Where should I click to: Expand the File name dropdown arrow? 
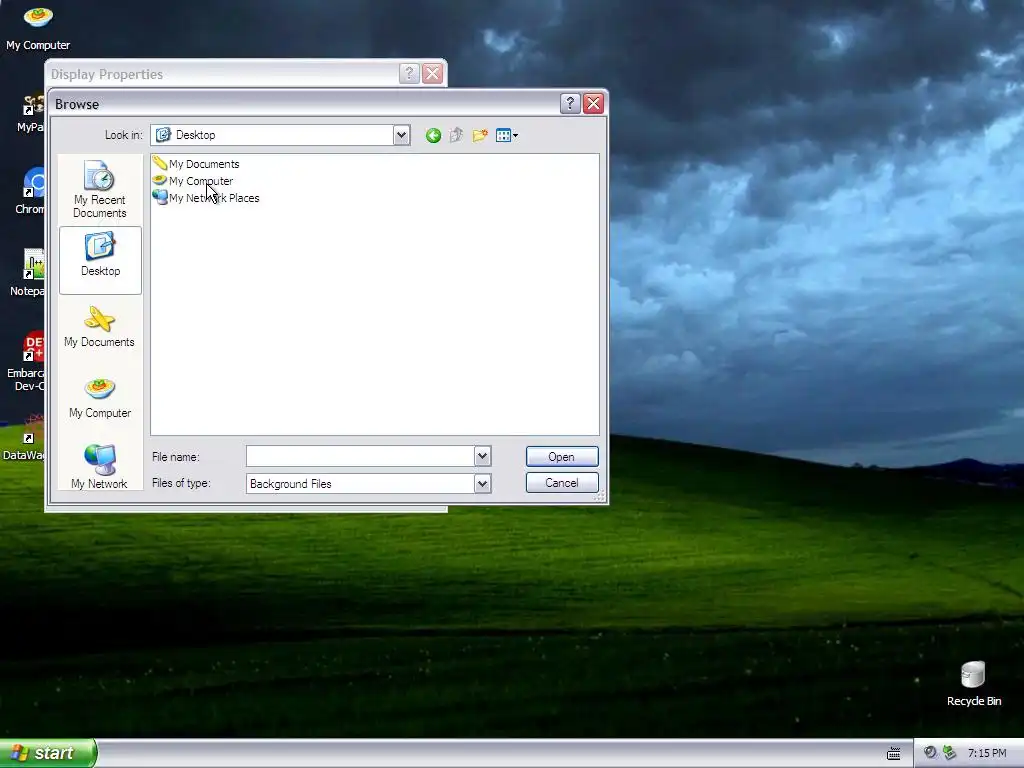pos(483,456)
